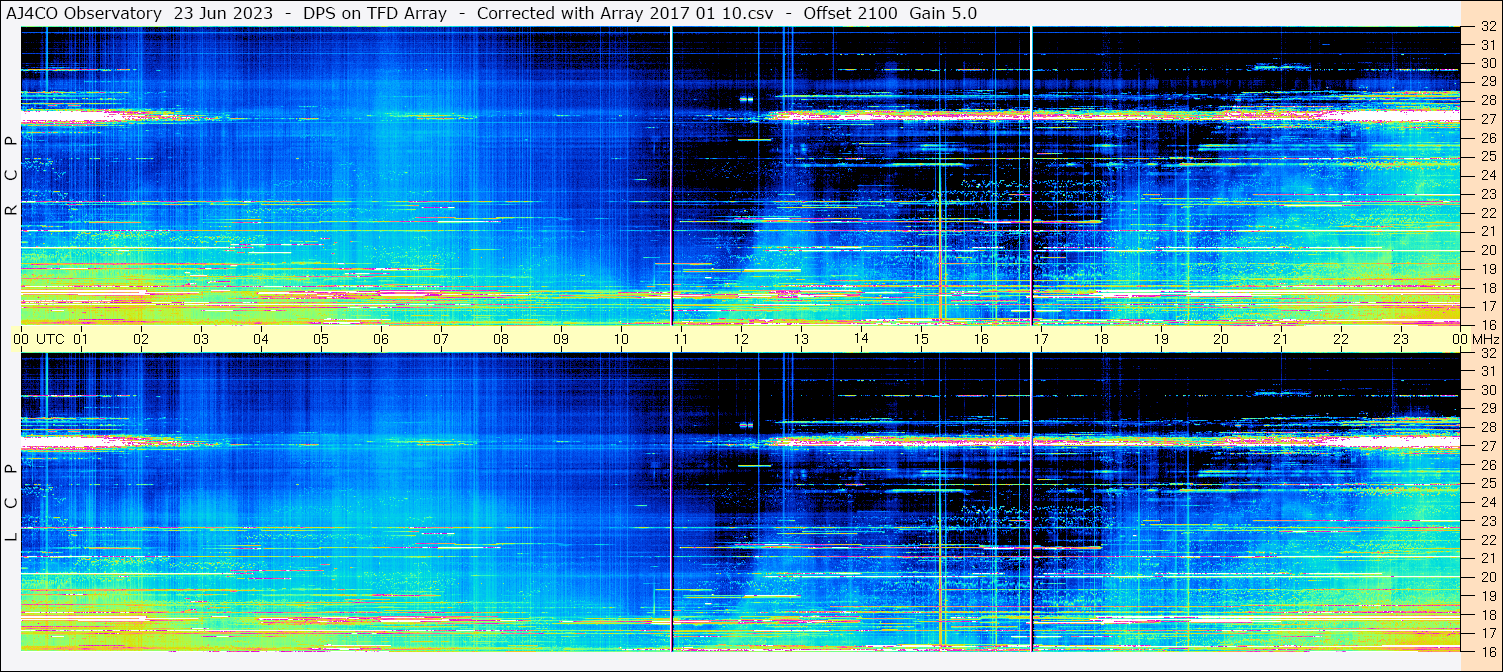Screen dimensions: 1503x672
Task: Pick the 03 hour tick label
Action: [201, 339]
